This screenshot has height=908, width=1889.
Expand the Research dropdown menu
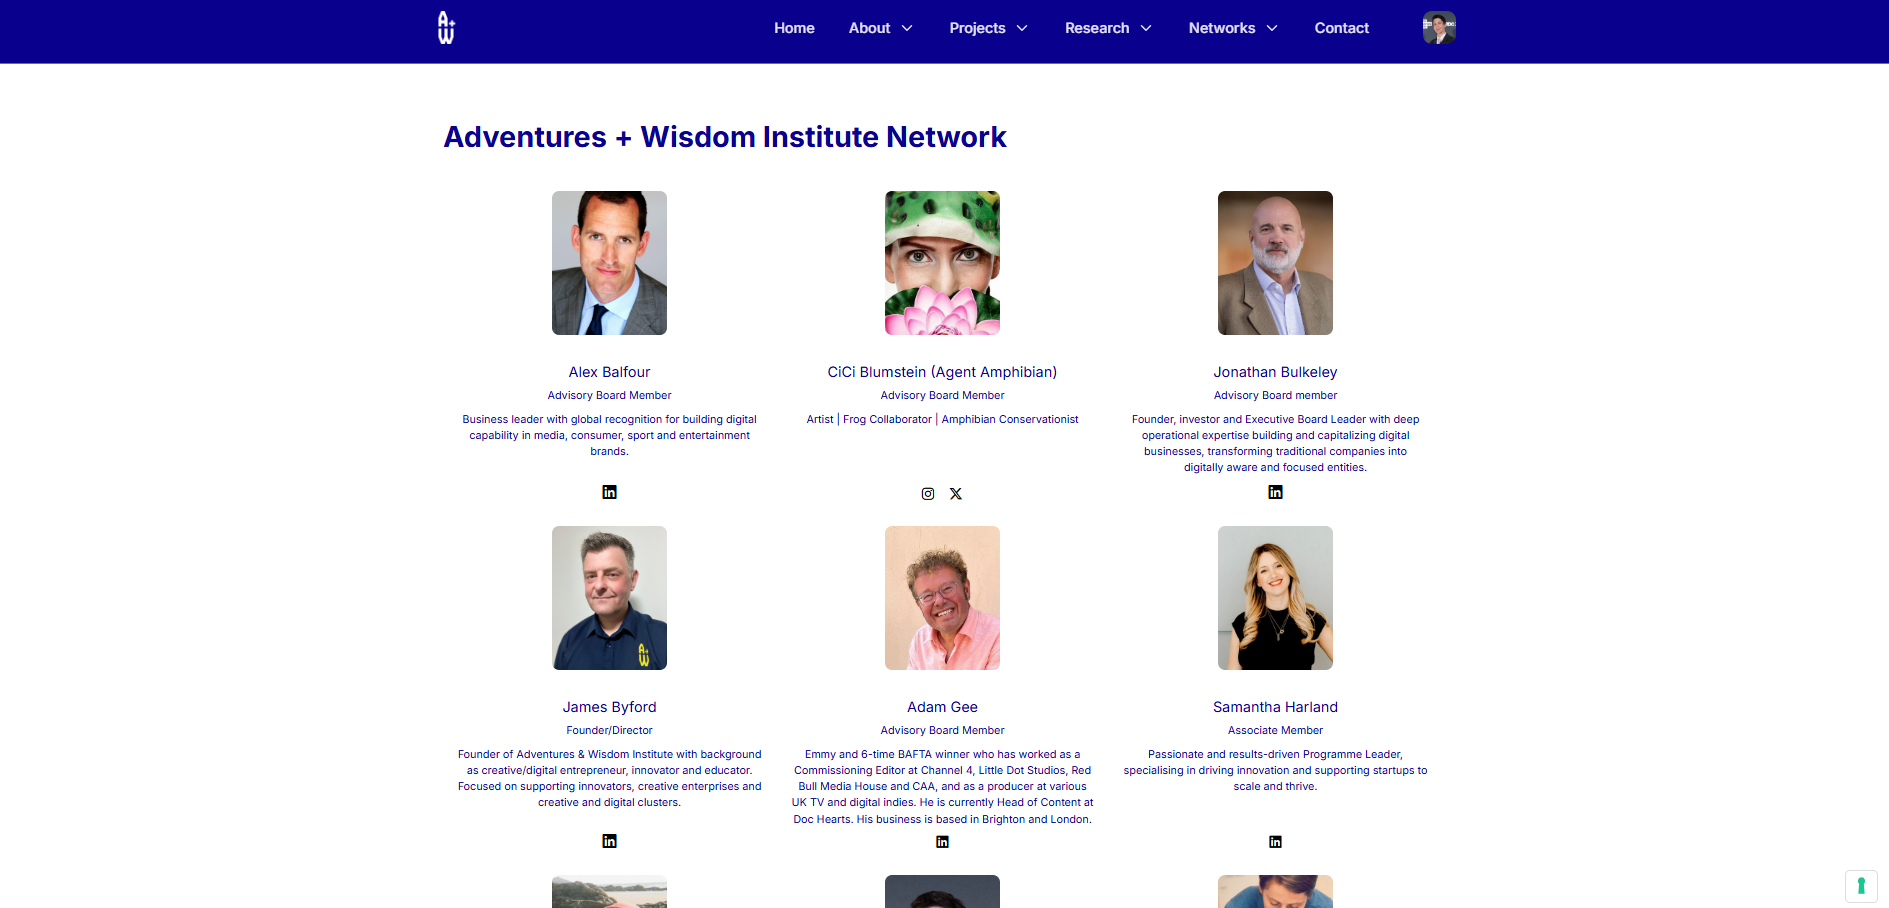point(1108,28)
